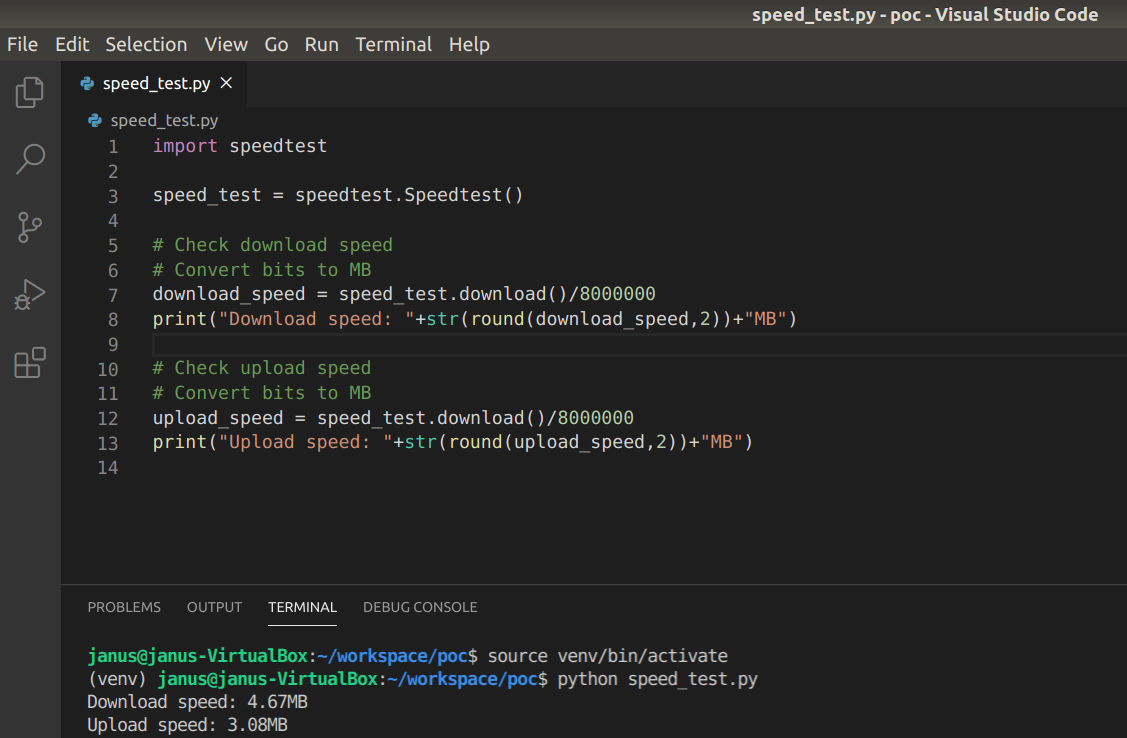This screenshot has width=1127, height=738.
Task: Click the Python icon in the breadcrumb bar
Action: click(93, 120)
